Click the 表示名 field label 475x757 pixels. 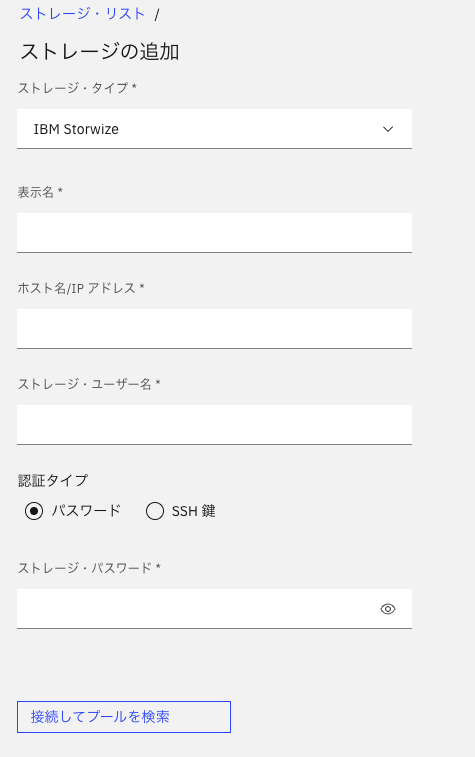coord(40,192)
